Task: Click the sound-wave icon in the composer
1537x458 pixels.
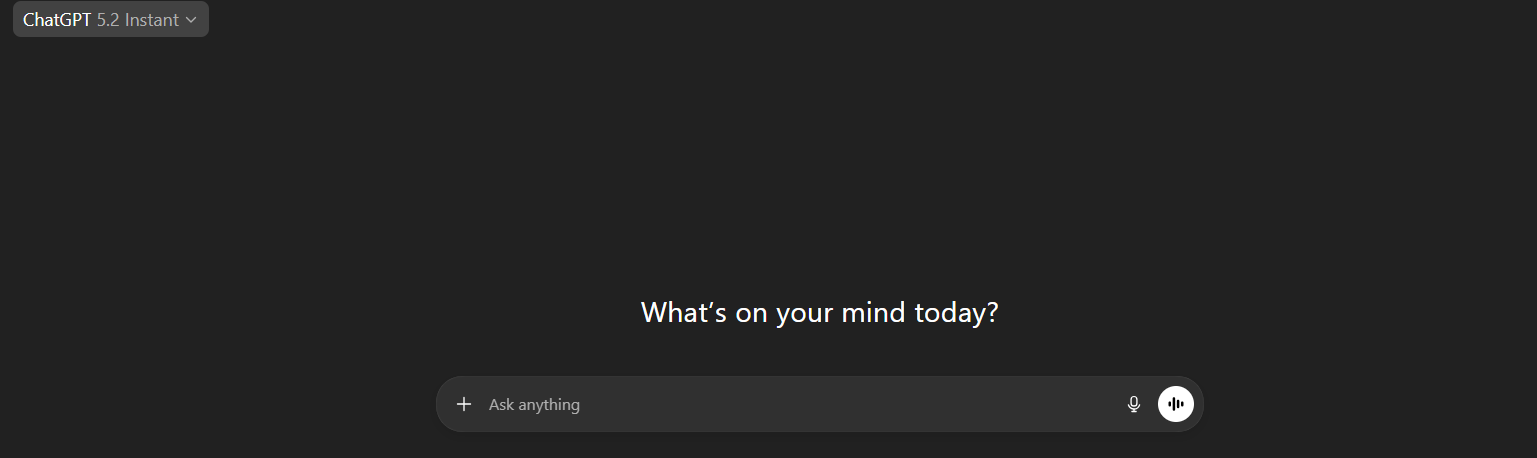Action: pos(1176,404)
